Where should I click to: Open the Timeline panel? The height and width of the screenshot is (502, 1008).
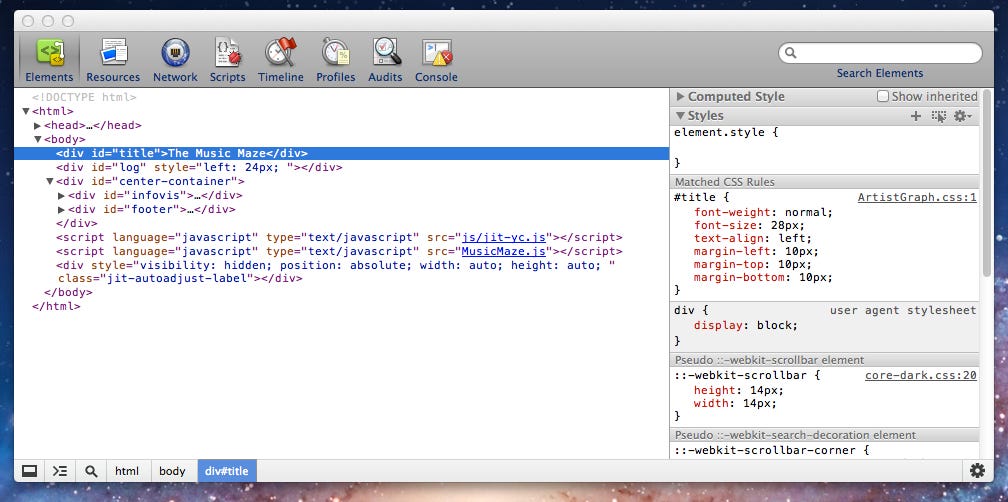[281, 60]
